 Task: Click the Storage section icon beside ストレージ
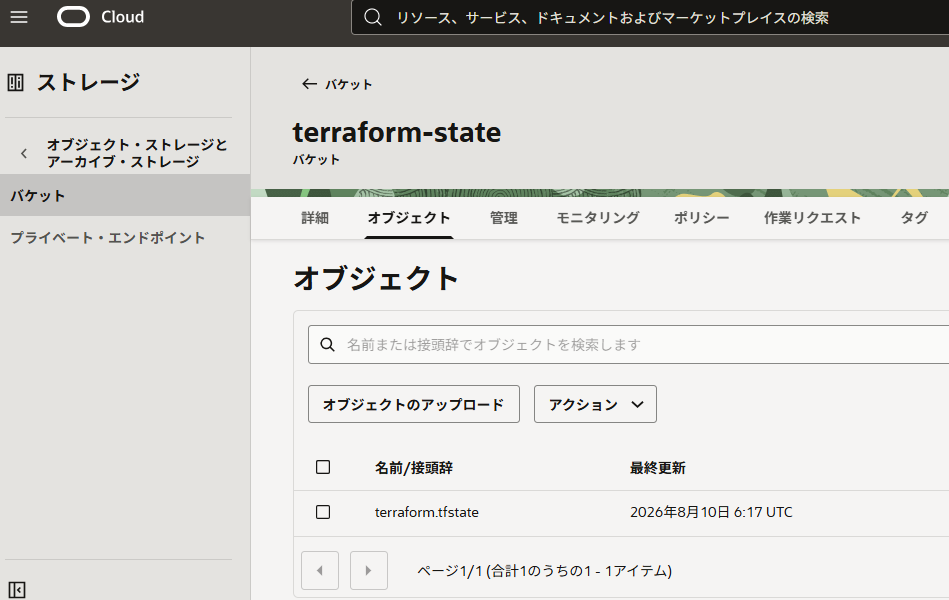(16, 82)
